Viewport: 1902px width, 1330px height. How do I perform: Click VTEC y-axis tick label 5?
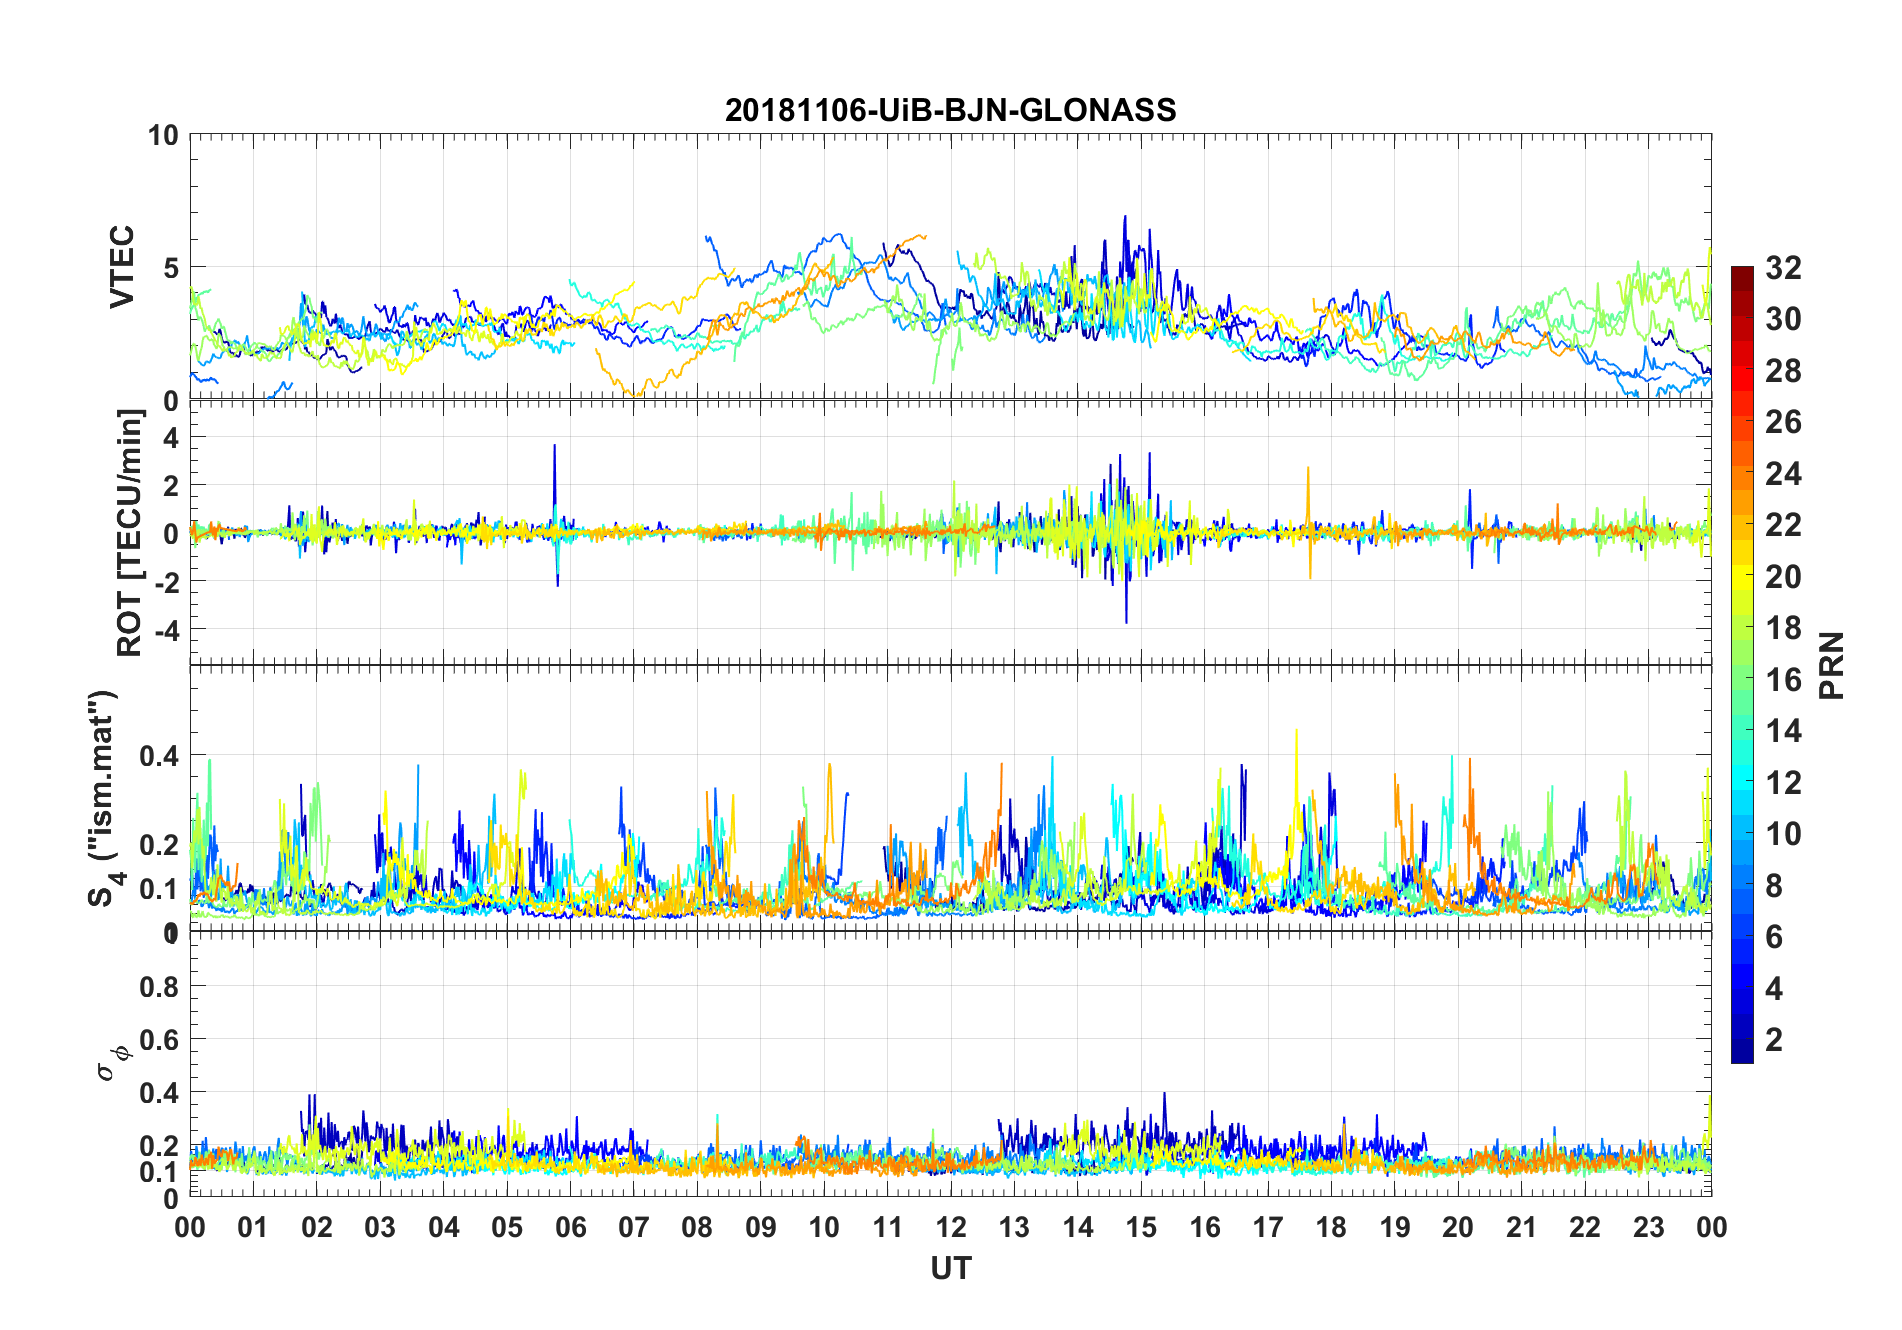[x=171, y=268]
